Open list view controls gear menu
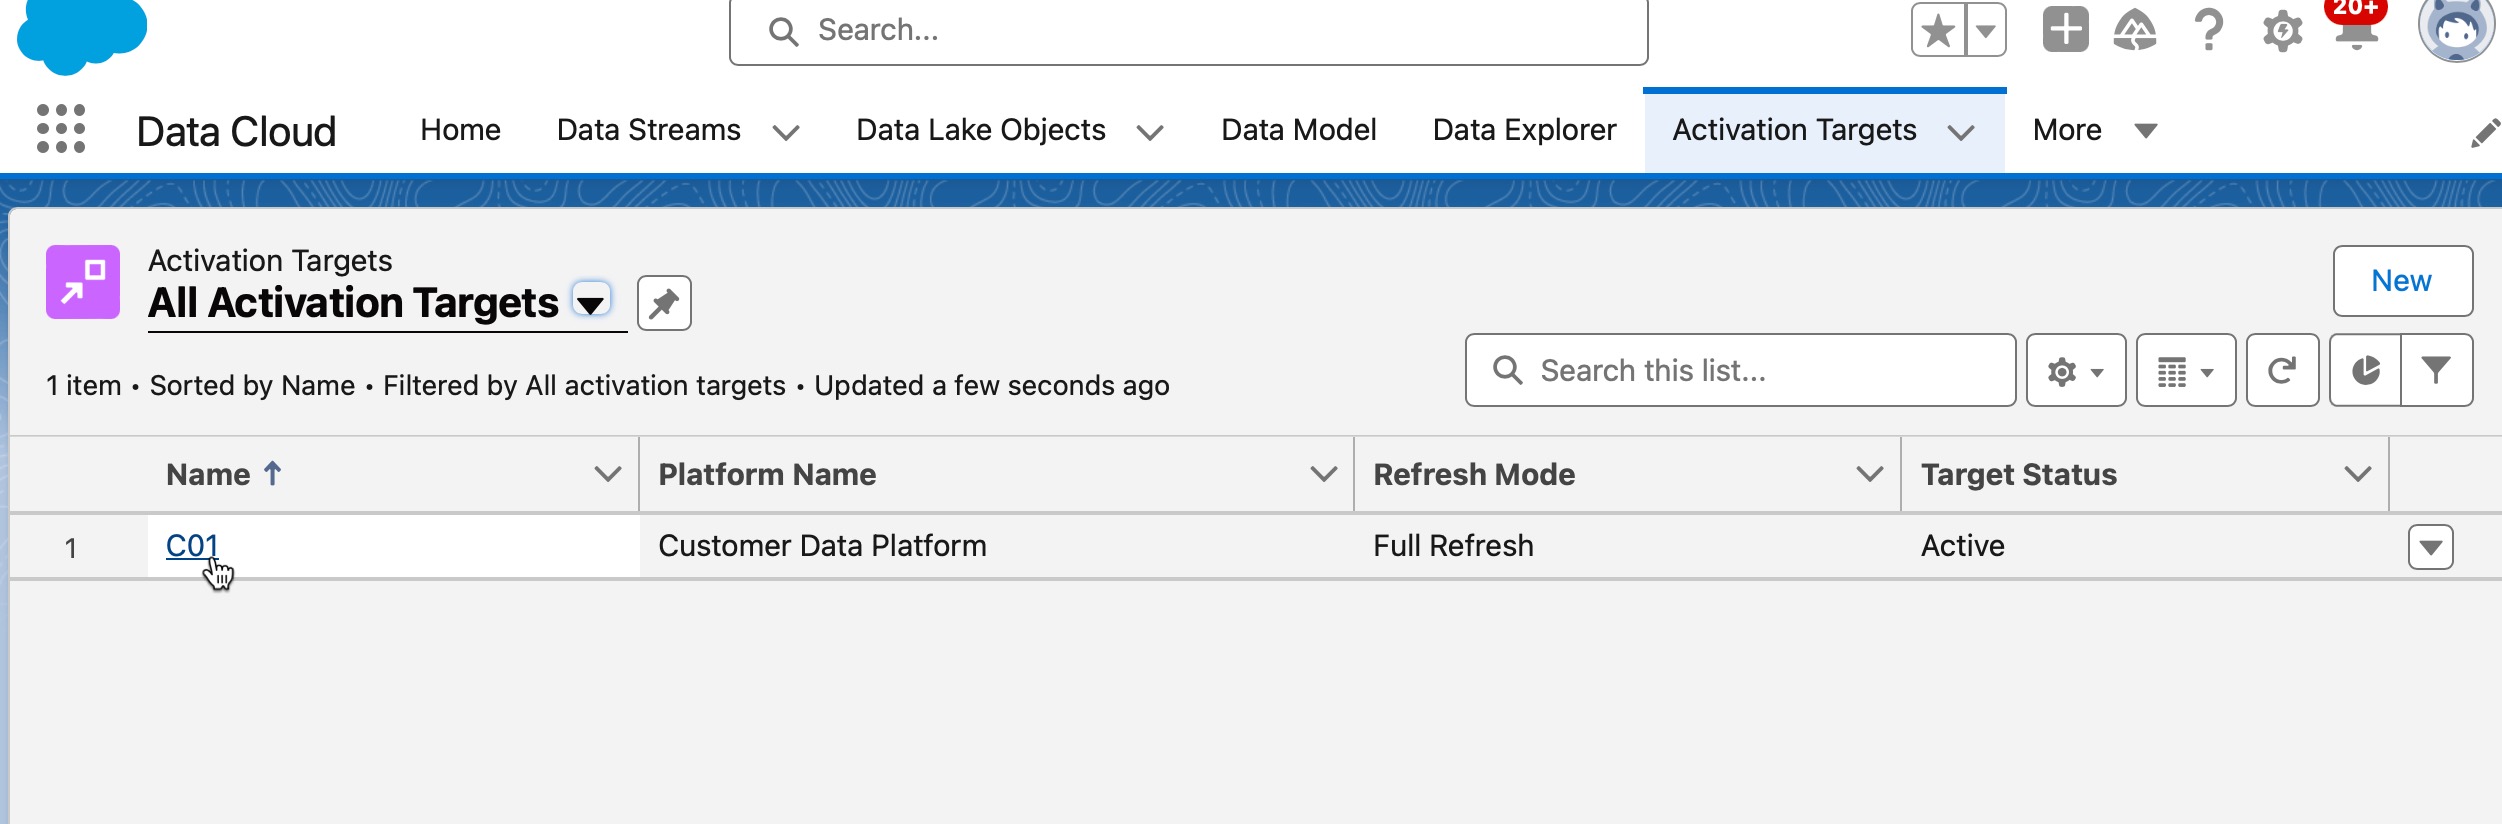Screen dimensions: 2502x824 pyautogui.click(x=2076, y=371)
